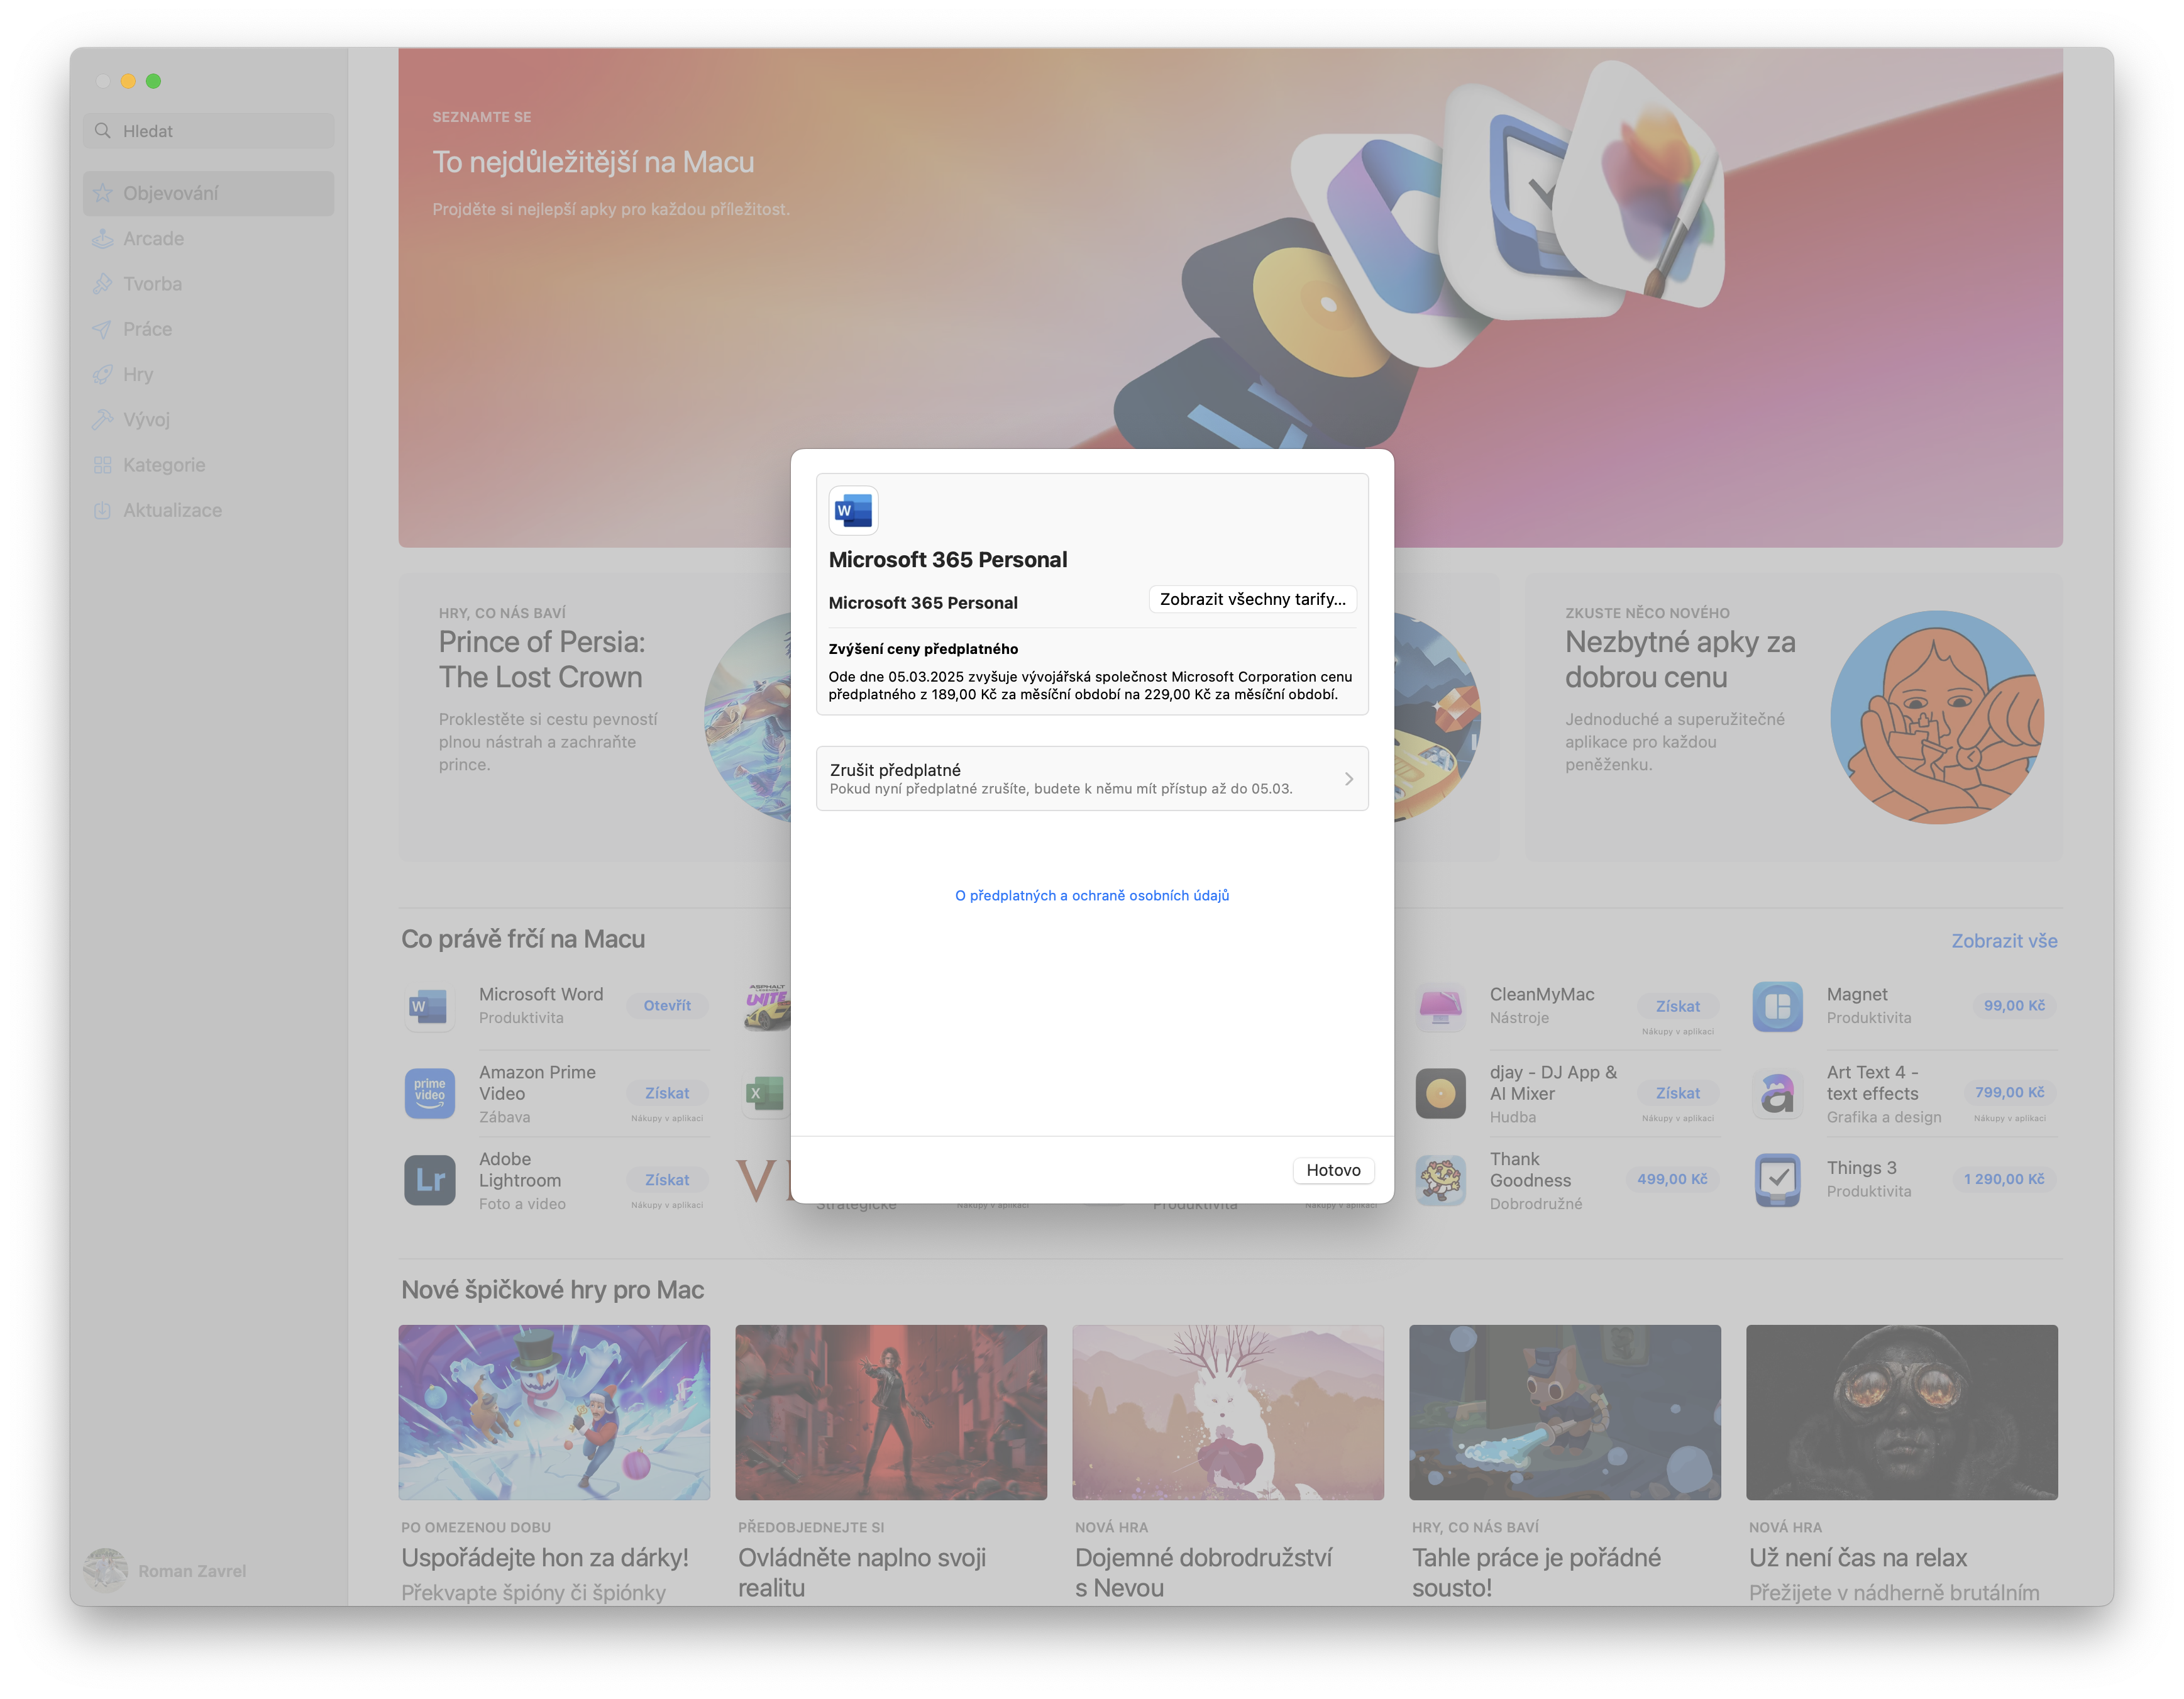Click the Microsoft Word icon in subscription dialog
The height and width of the screenshot is (1699, 2184).
(x=853, y=511)
